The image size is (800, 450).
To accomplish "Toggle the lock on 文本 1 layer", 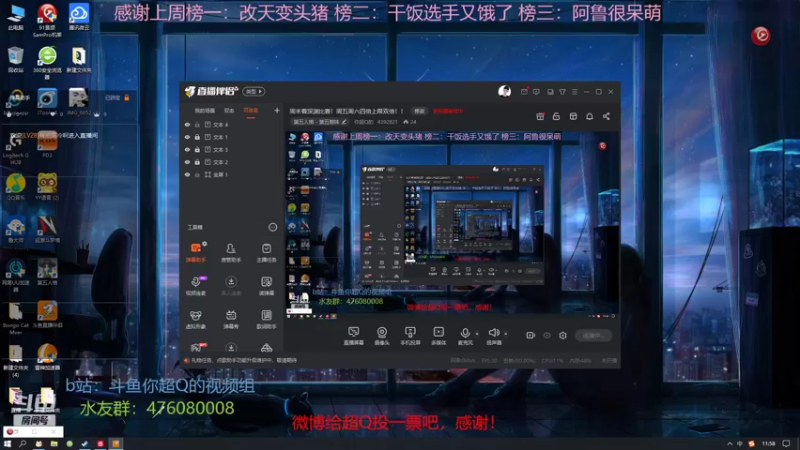I will (x=197, y=137).
